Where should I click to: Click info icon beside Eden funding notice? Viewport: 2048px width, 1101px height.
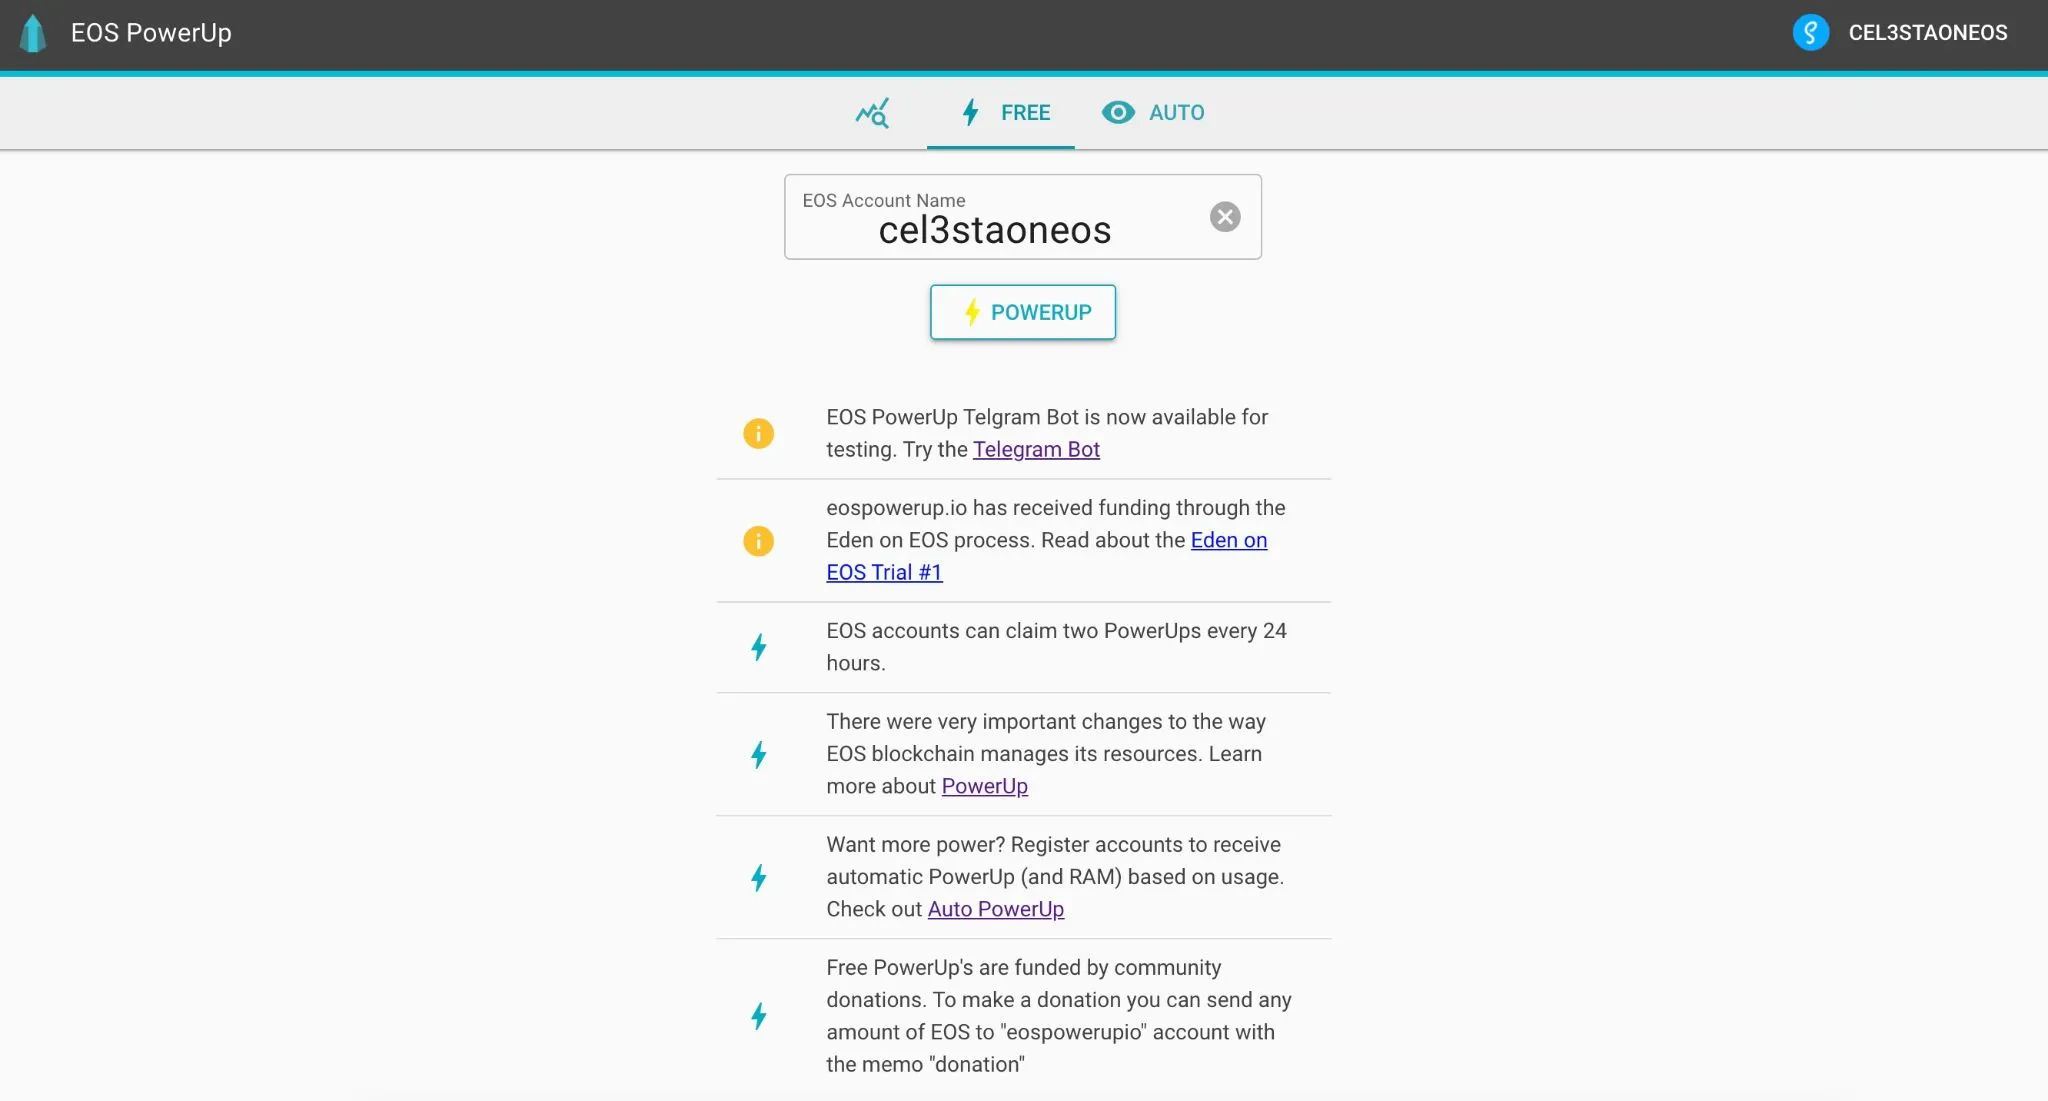pos(759,541)
